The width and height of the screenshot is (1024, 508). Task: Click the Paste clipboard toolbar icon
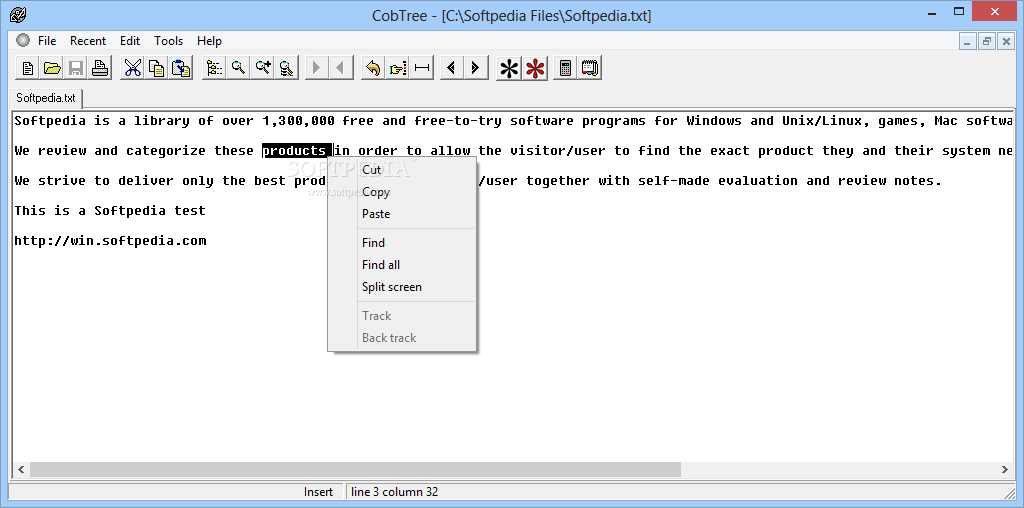click(x=181, y=68)
